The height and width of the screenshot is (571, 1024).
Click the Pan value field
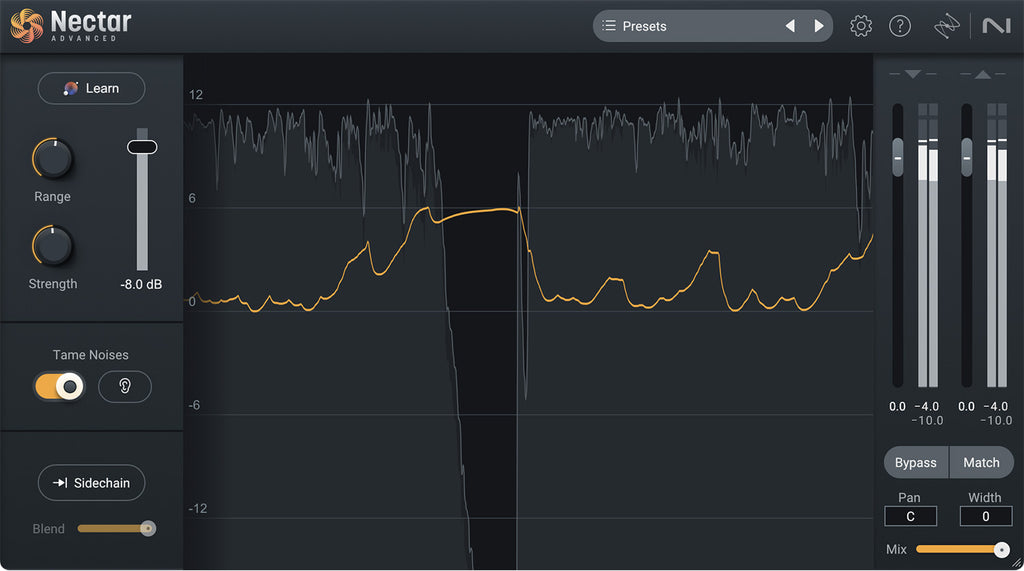click(910, 516)
